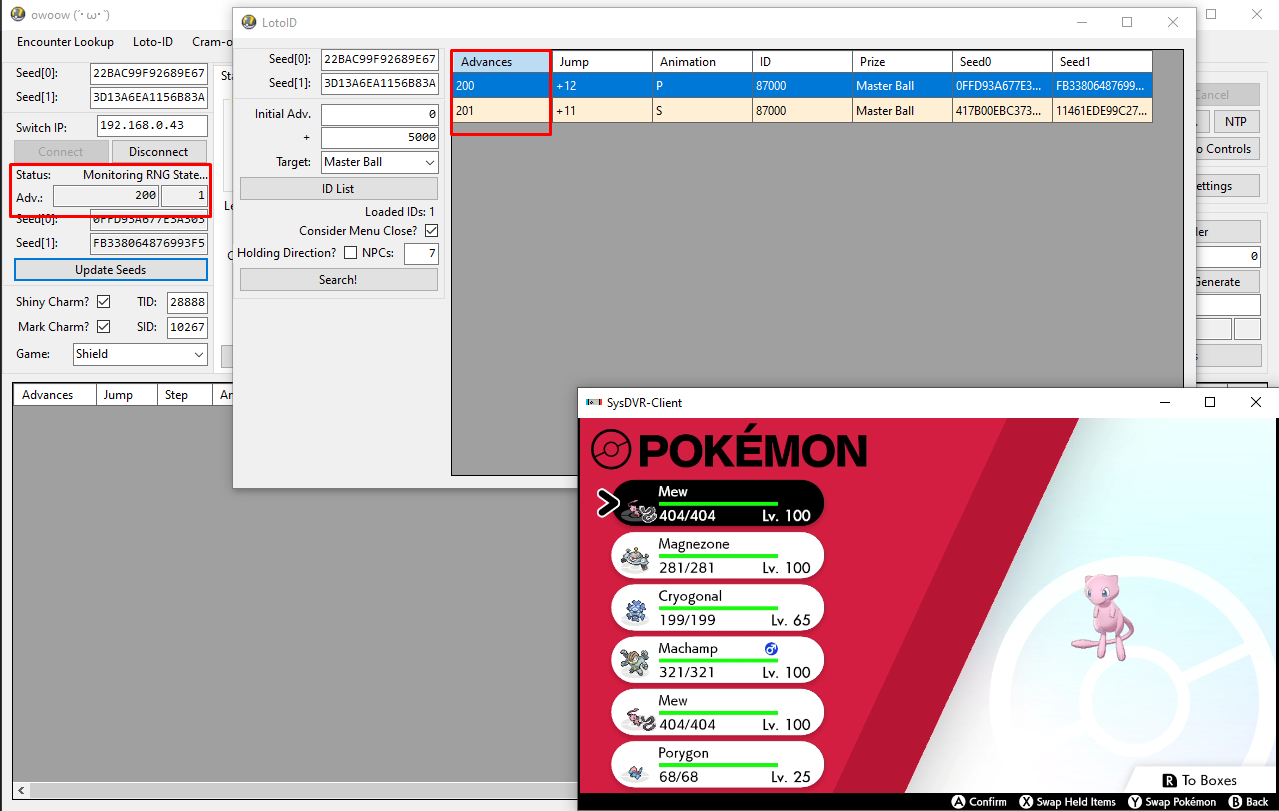Toggle the Shiny Charm checkbox
Image resolution: width=1279 pixels, height=811 pixels.
pos(103,302)
